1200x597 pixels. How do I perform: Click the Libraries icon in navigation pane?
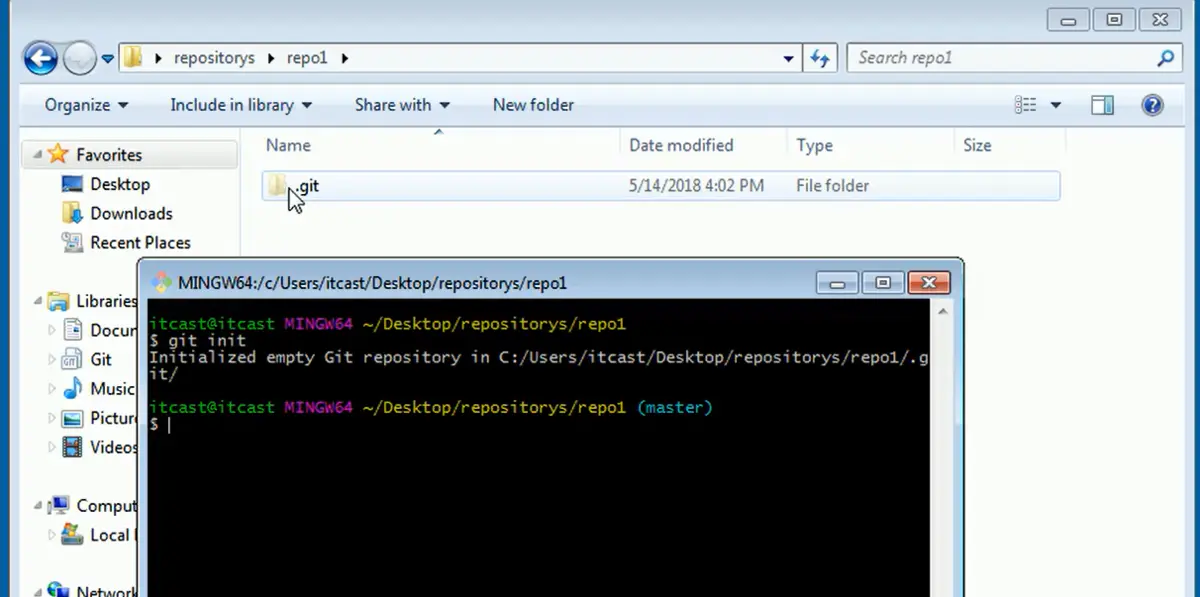pos(58,301)
